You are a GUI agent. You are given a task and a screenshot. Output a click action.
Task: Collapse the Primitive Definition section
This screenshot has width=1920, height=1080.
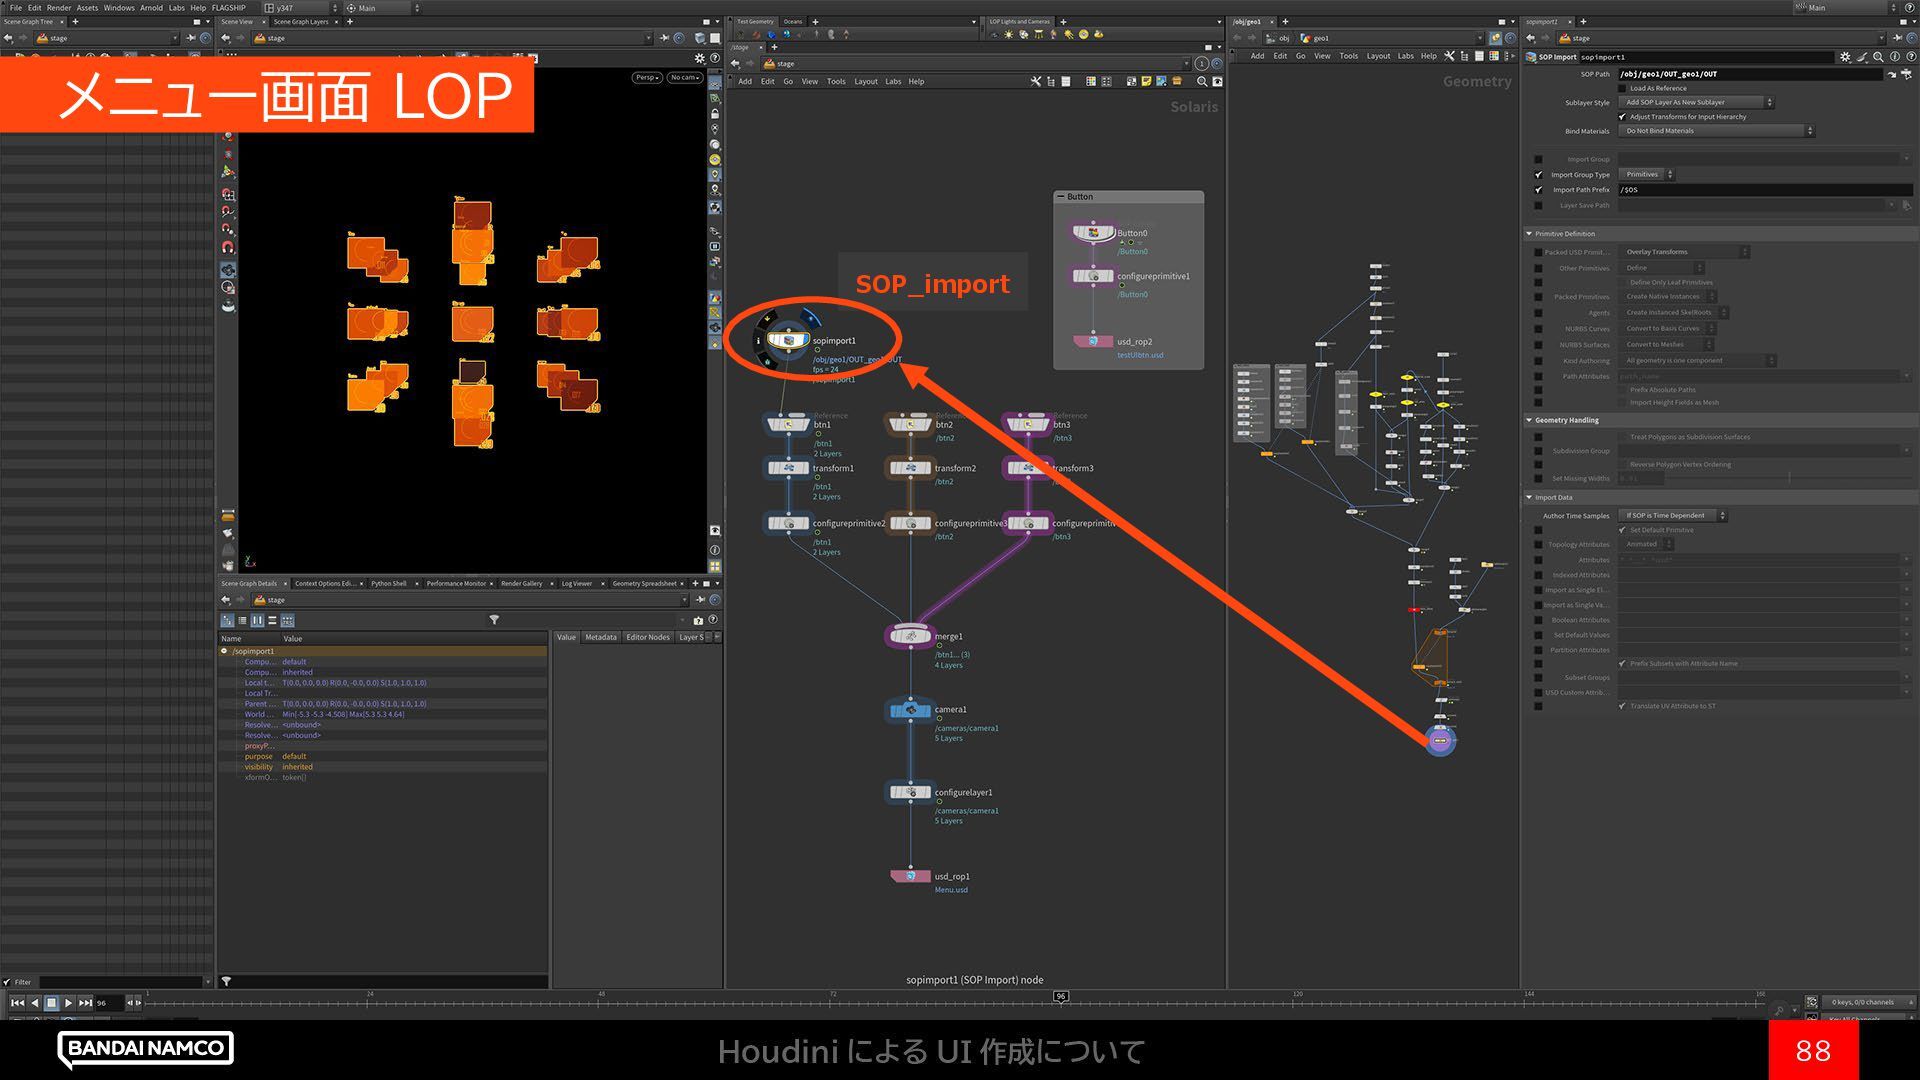coord(1529,234)
